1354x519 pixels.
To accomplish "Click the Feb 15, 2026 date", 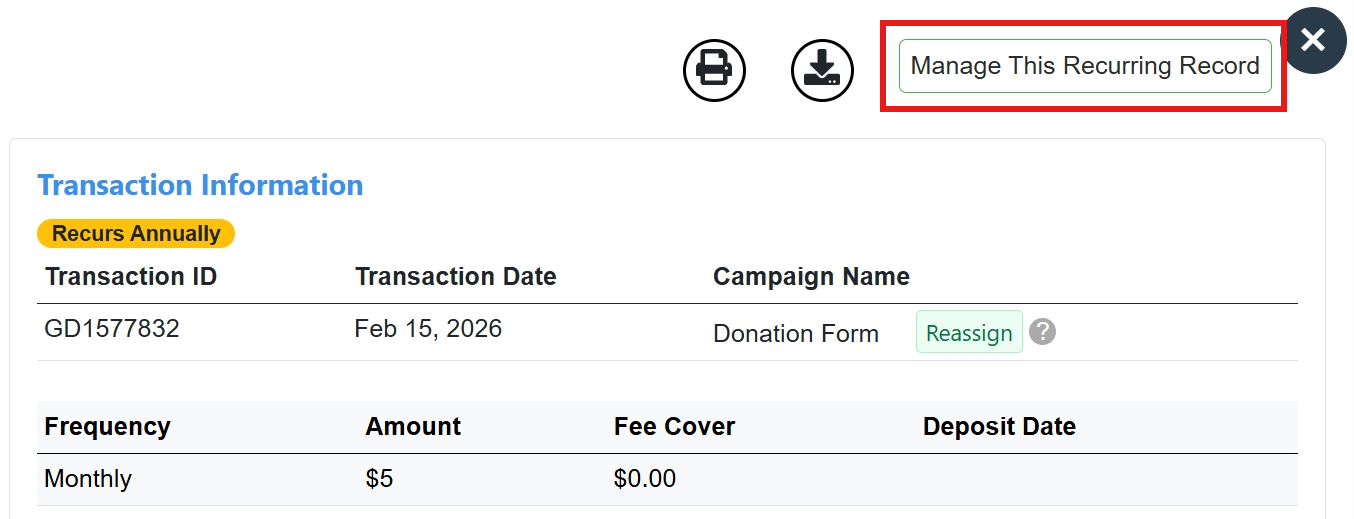I will pyautogui.click(x=428, y=329).
